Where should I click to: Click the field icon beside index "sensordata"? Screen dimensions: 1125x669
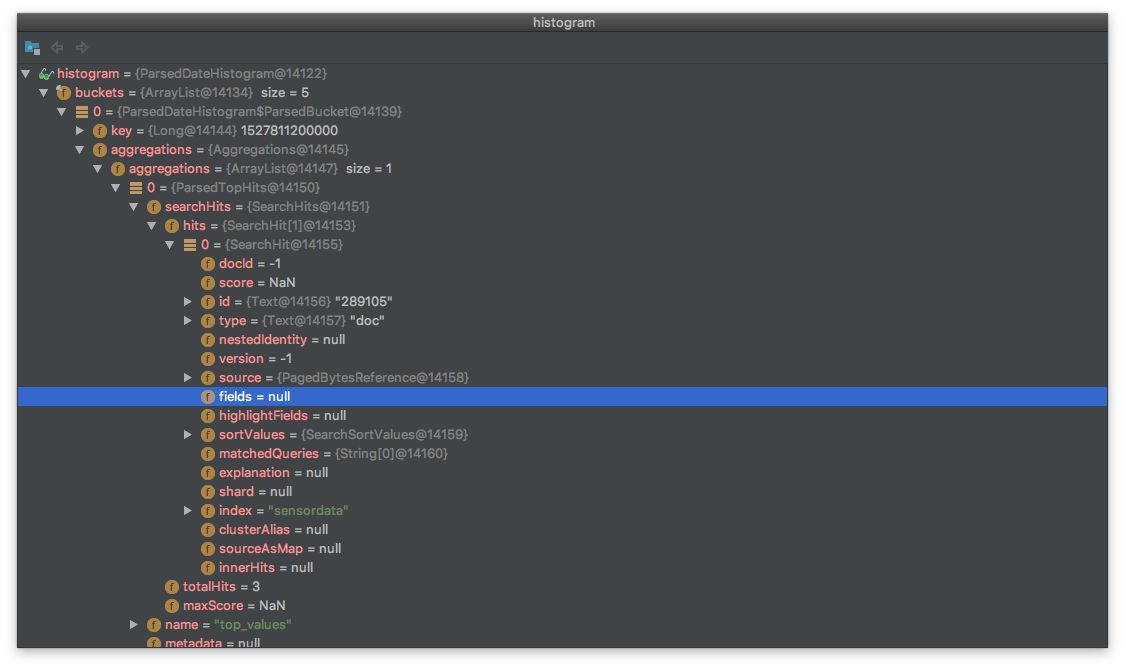pos(207,510)
